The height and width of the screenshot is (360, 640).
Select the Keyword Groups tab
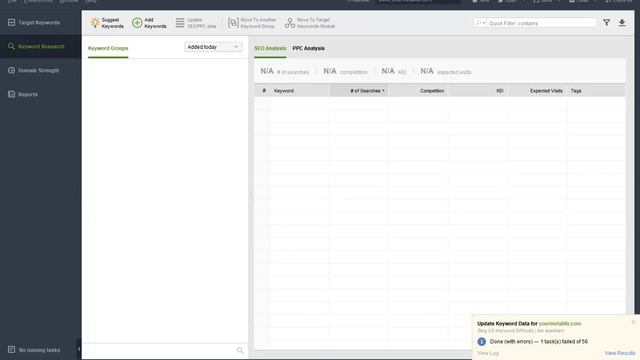click(108, 48)
